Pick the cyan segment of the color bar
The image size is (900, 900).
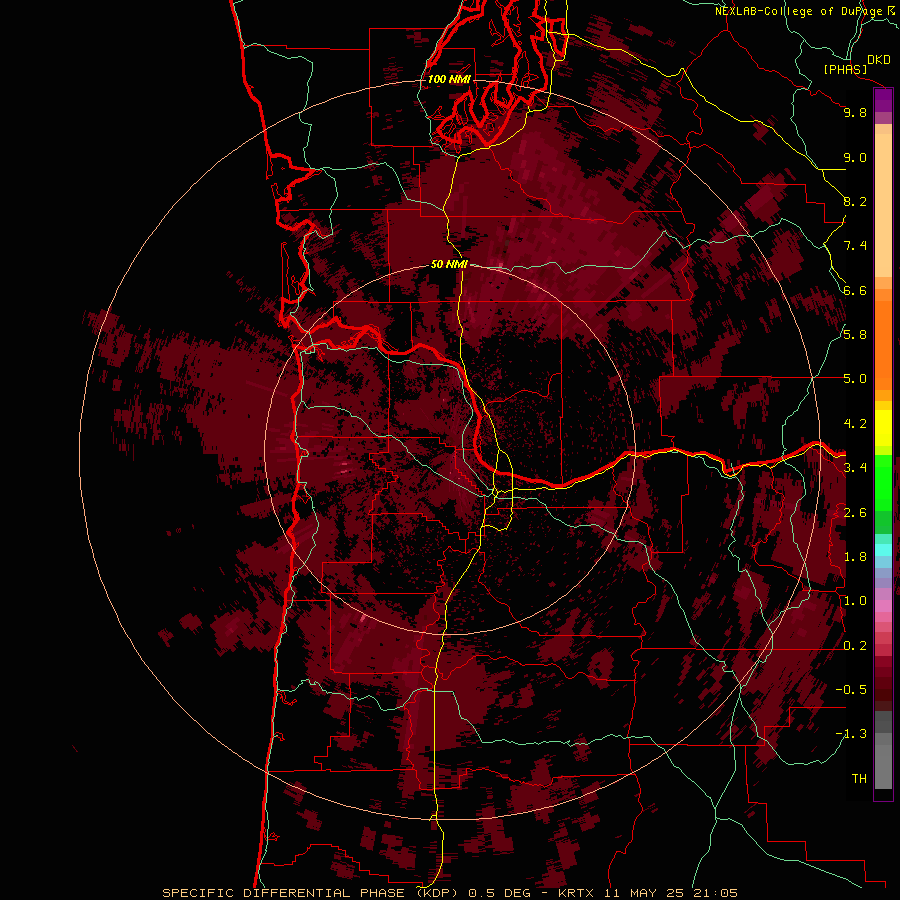pyautogui.click(x=883, y=550)
